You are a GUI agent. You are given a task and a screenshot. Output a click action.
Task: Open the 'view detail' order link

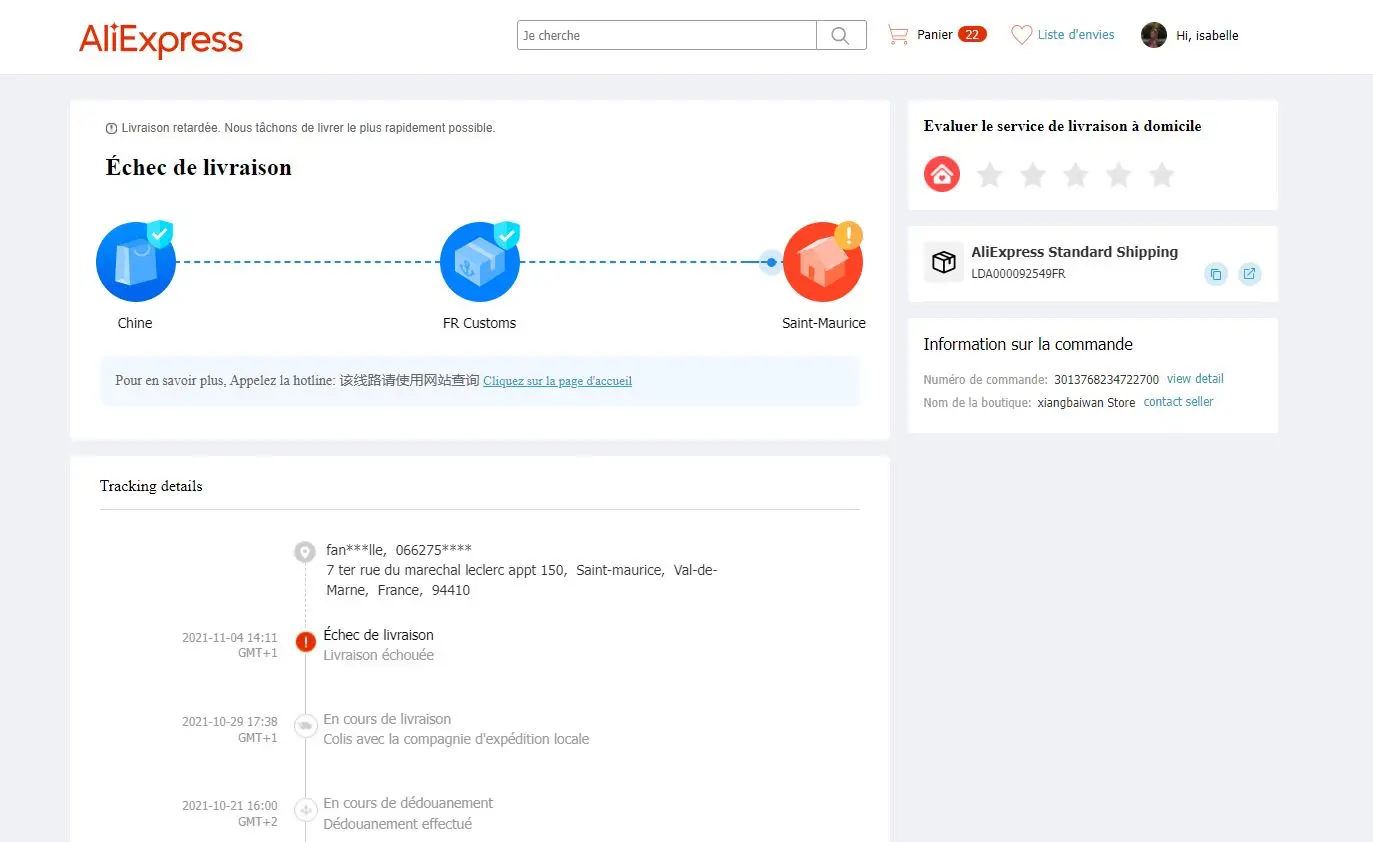[1195, 379]
